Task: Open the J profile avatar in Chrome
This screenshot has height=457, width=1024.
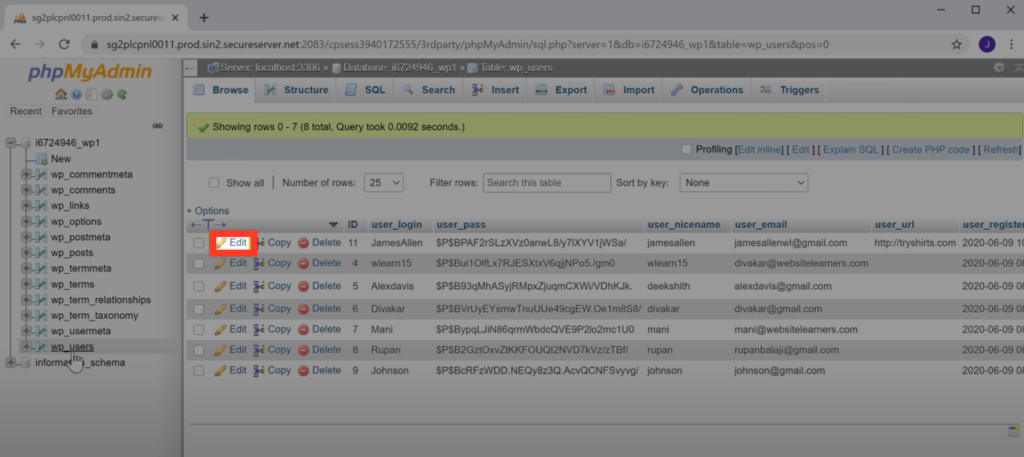Action: pos(987,44)
